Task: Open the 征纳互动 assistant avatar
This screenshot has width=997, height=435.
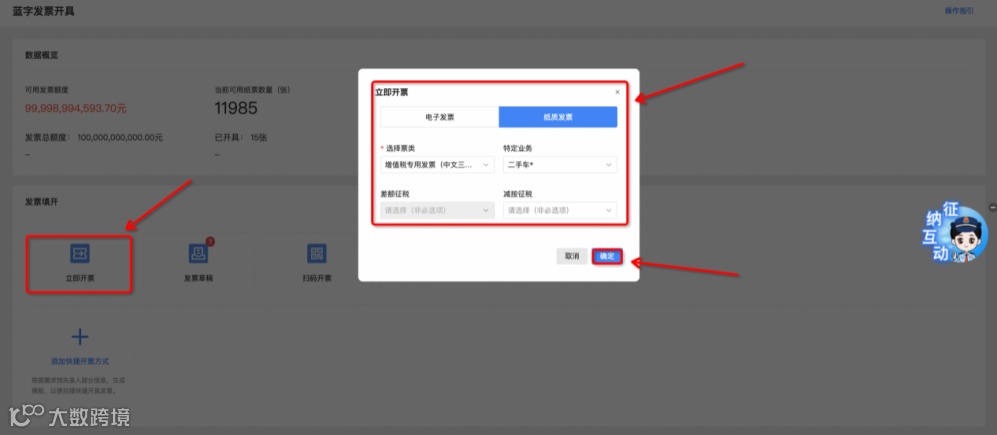Action: click(956, 233)
